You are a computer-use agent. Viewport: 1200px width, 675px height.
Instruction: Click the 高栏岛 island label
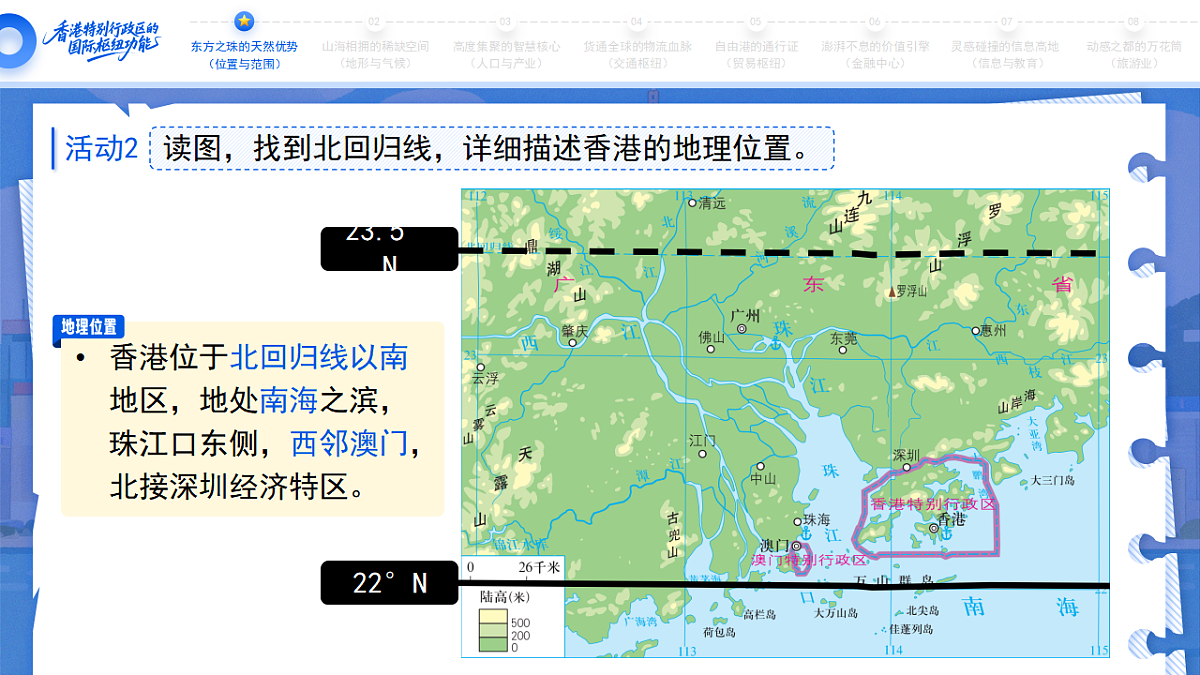pyautogui.click(x=760, y=615)
